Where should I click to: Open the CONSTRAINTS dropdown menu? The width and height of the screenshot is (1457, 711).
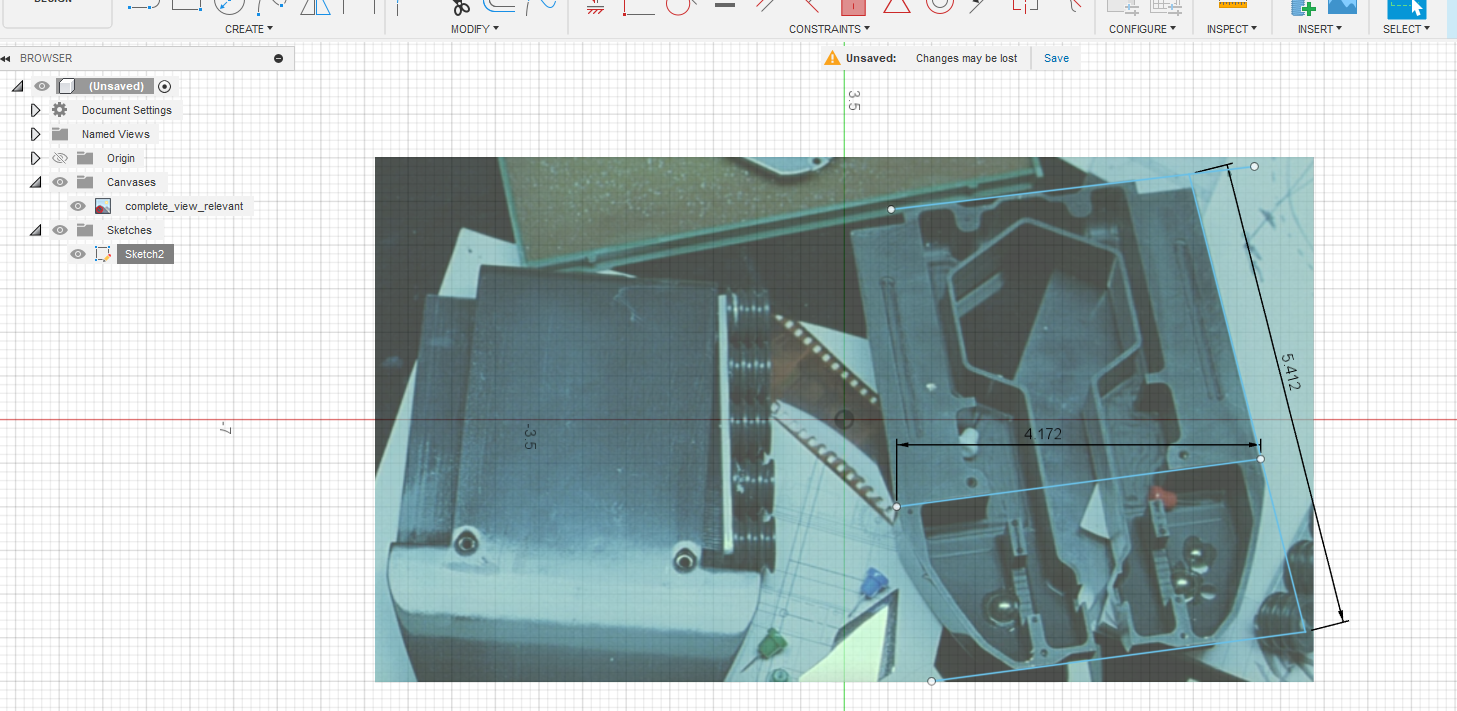(829, 29)
